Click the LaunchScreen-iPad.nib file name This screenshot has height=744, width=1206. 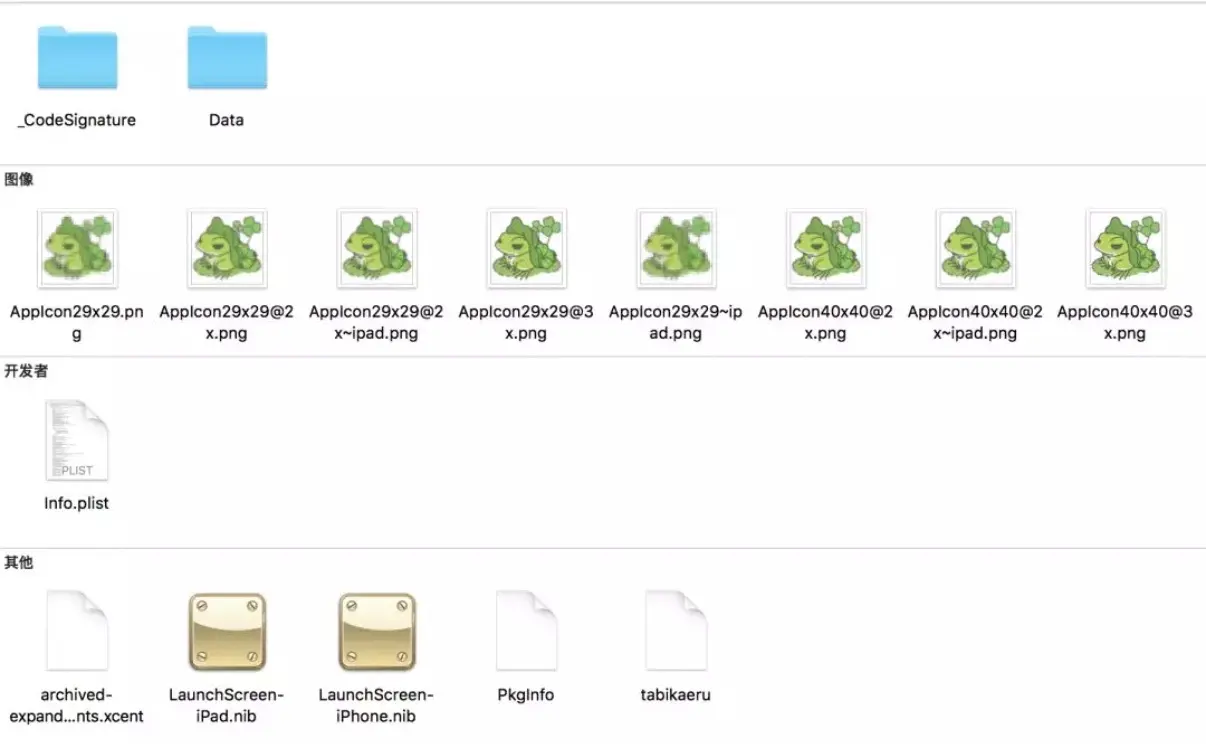pos(227,705)
